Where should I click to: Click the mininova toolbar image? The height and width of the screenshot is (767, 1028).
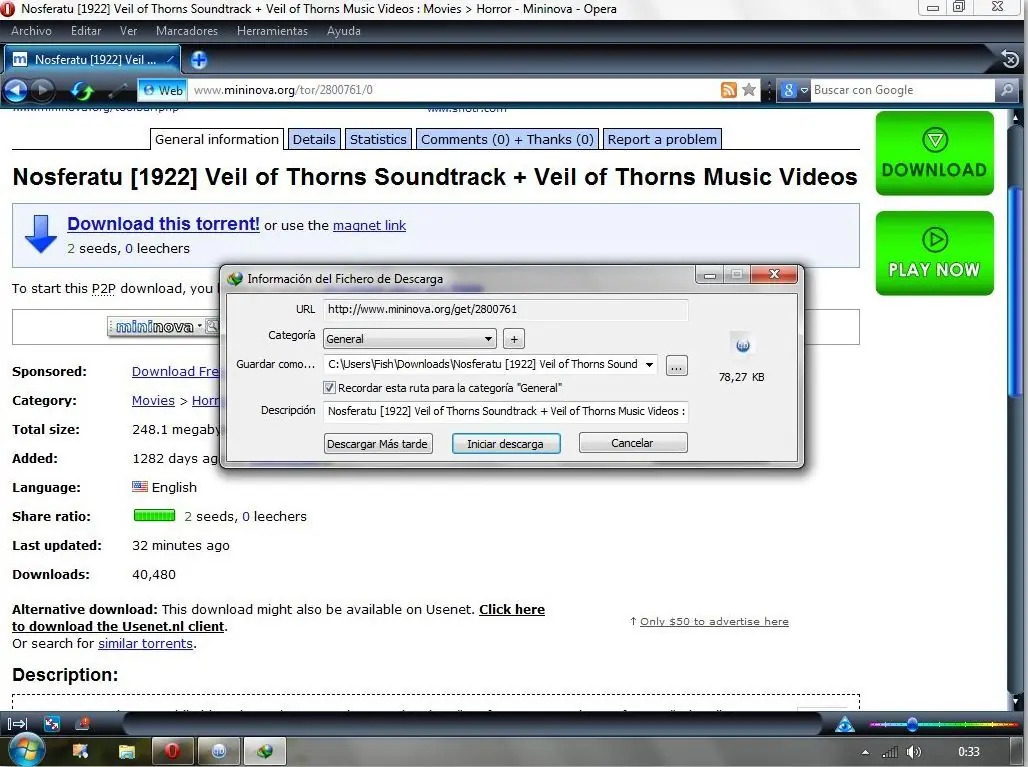coord(163,326)
